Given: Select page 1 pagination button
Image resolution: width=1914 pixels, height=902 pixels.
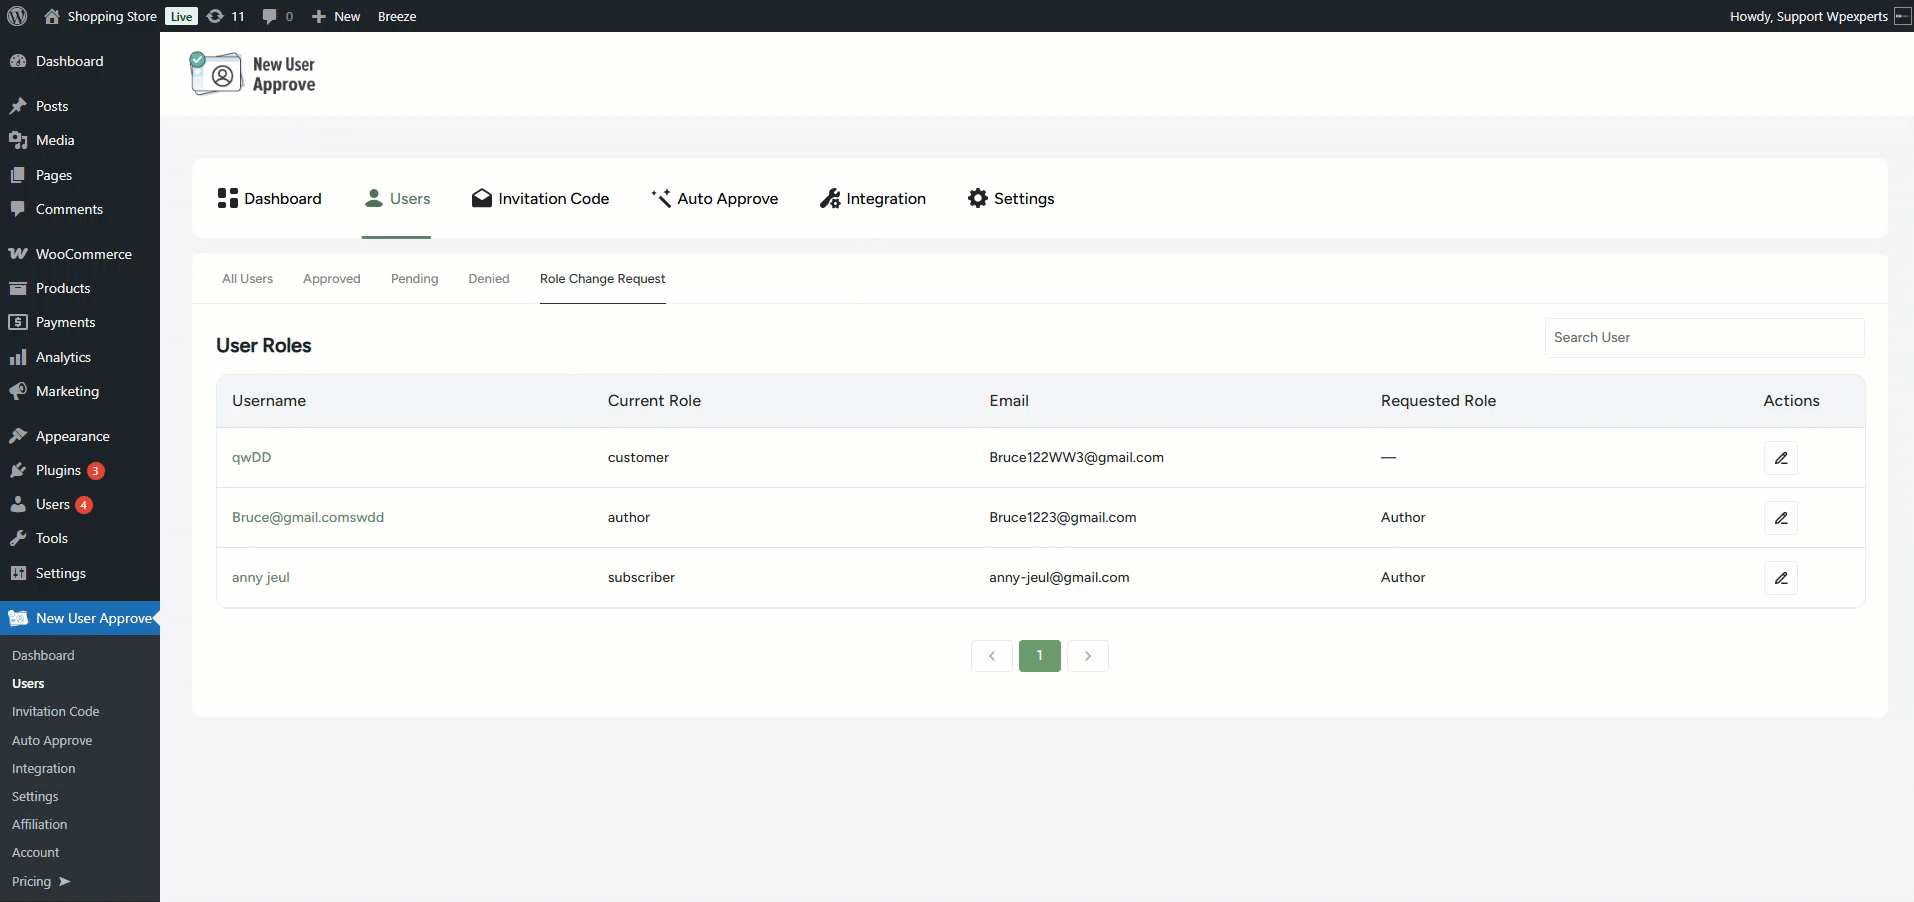Looking at the screenshot, I should (1039, 656).
